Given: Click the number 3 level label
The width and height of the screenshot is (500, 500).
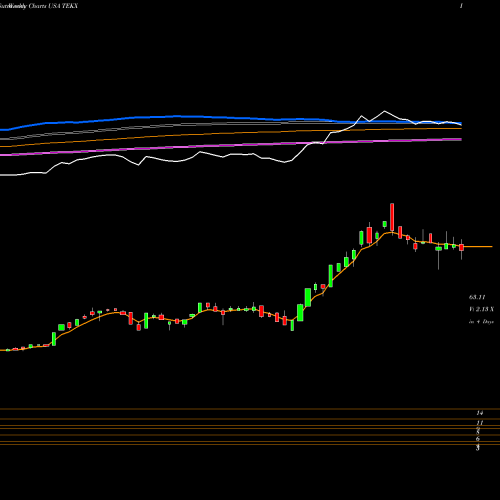Looking at the screenshot, I should point(478,448).
